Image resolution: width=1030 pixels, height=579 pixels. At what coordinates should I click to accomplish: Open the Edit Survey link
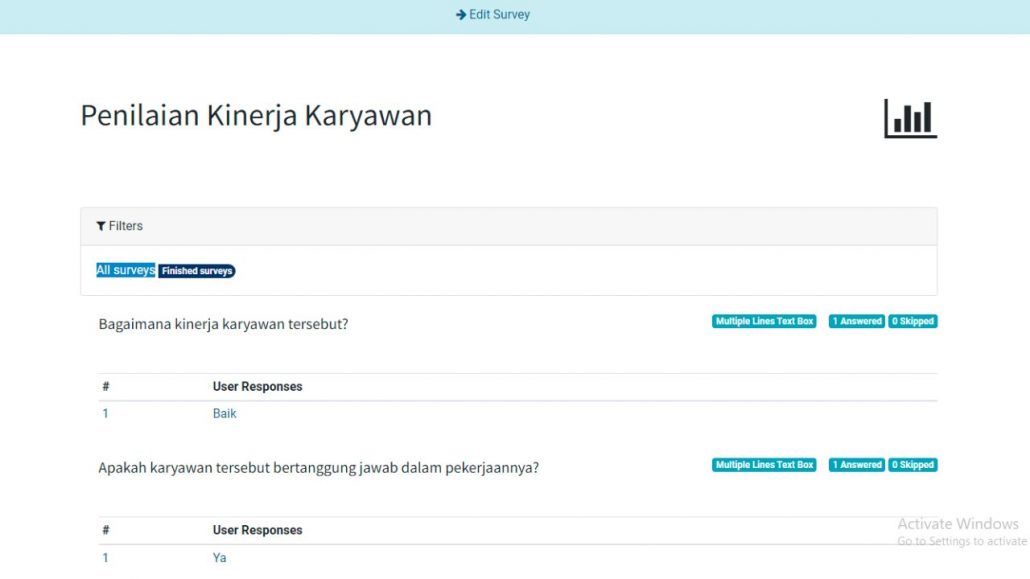(493, 14)
